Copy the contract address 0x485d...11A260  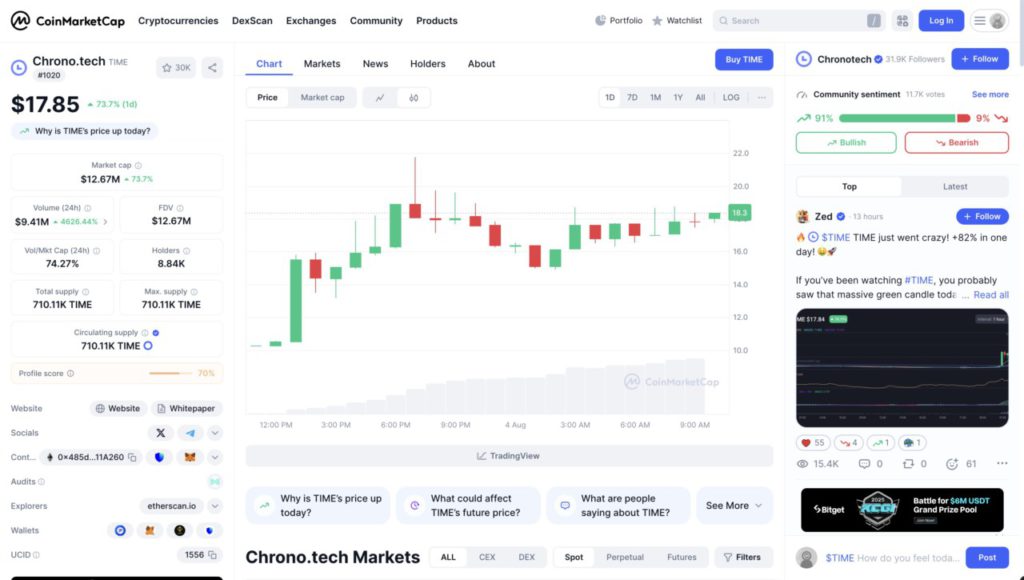[132, 457]
